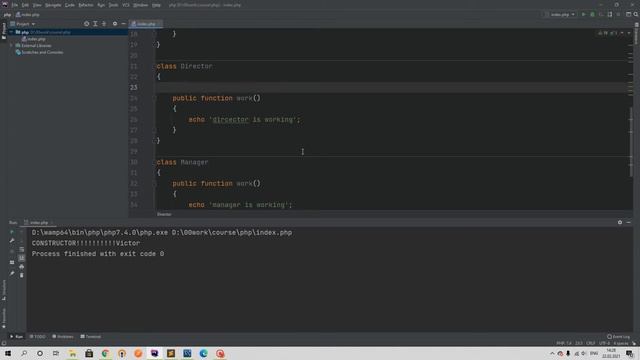Screen dimensions: 640x360
Task: Click the Director breadcrumb below editor
Action: click(164, 214)
